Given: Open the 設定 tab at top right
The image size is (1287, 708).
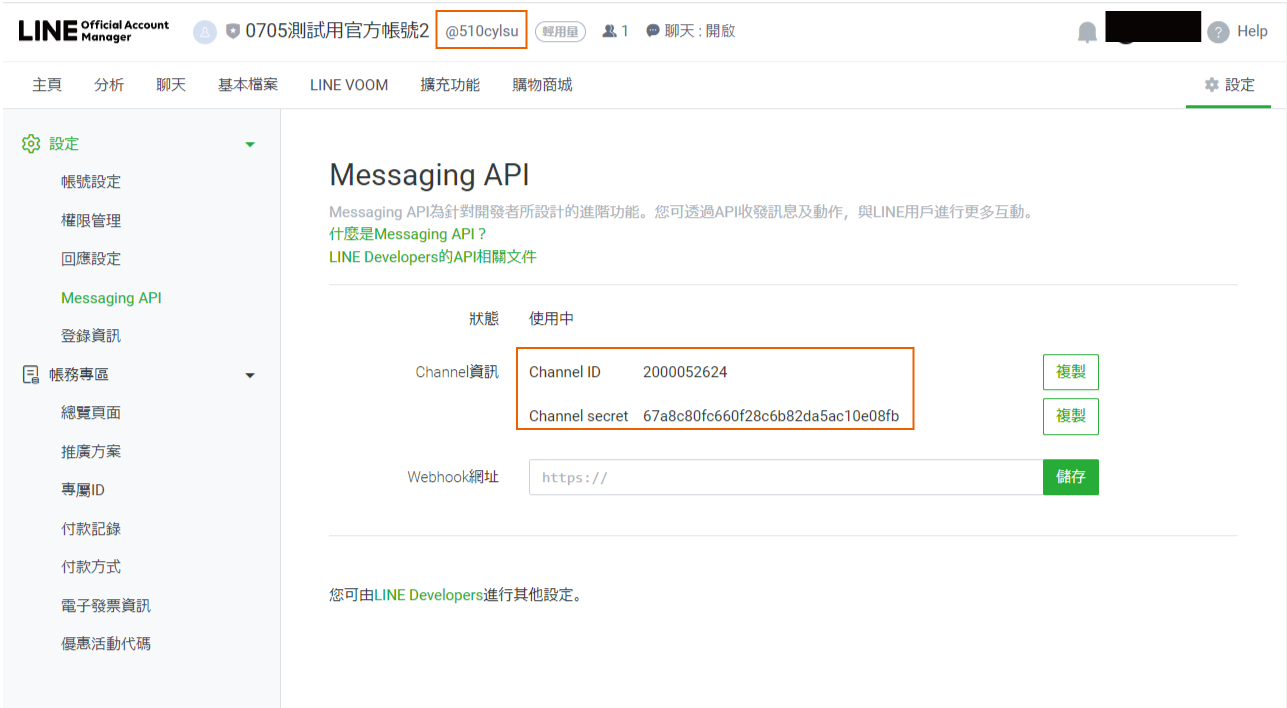Looking at the screenshot, I should coord(1229,85).
